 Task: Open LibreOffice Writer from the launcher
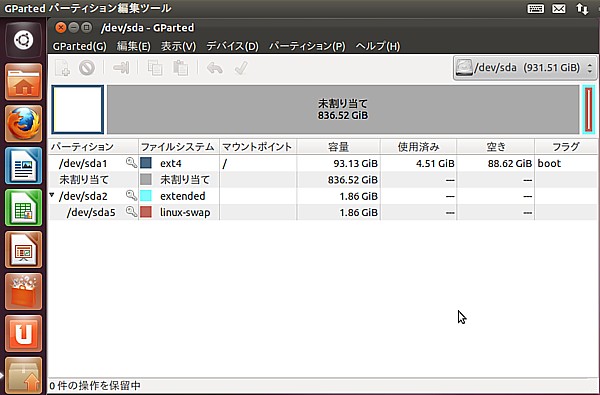pos(24,166)
